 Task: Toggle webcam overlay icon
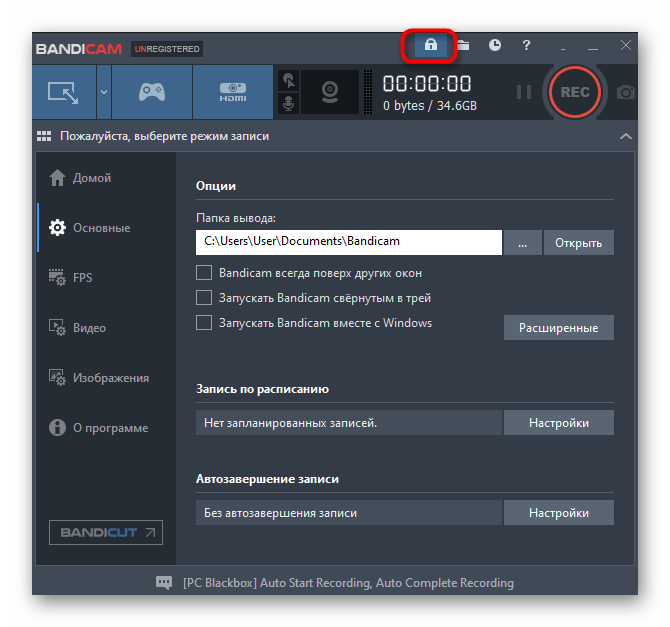pos(330,92)
